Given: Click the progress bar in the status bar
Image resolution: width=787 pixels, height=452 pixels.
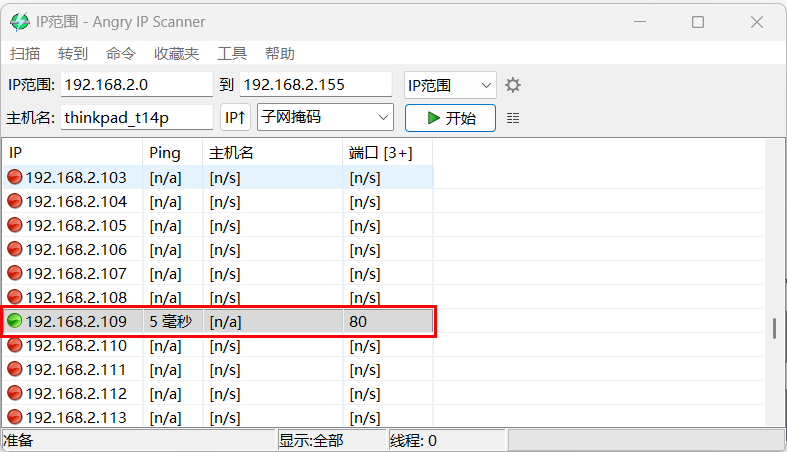Looking at the screenshot, I should point(646,440).
